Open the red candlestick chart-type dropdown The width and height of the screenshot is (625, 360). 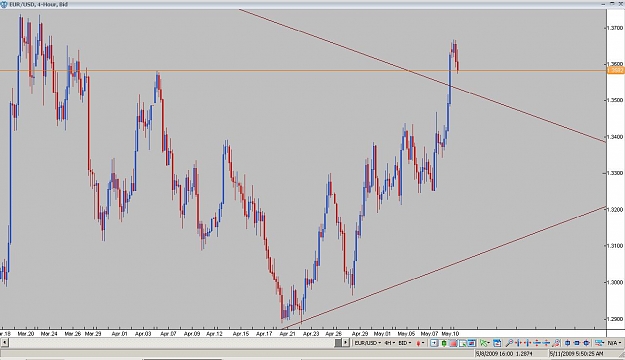click(420, 343)
